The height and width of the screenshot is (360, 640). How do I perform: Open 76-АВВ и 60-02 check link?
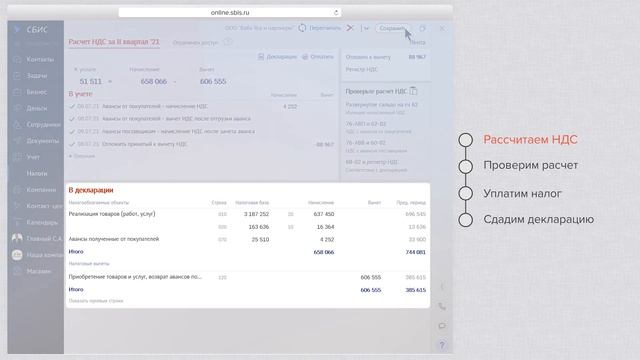(366, 143)
